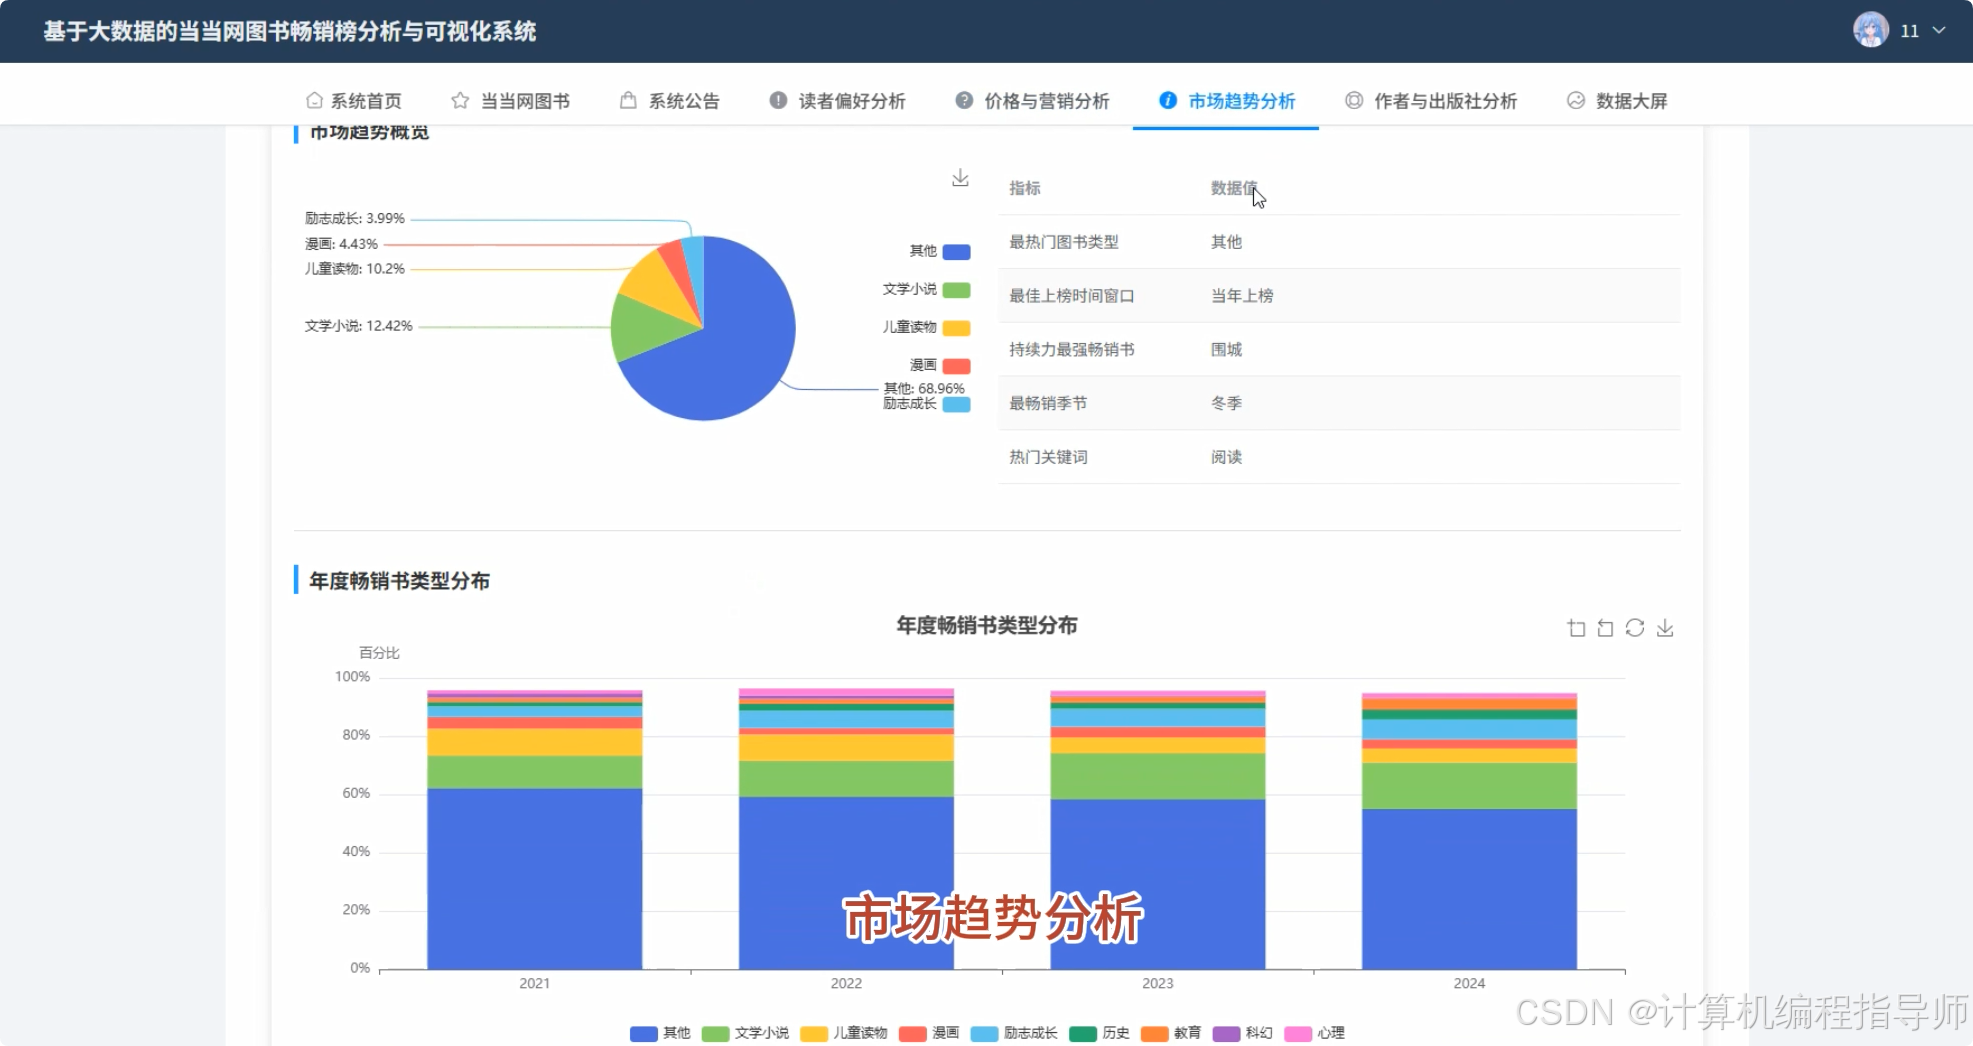Click question icon beside 价格与营销分析
Screen dimensions: 1973x1046
(964, 100)
